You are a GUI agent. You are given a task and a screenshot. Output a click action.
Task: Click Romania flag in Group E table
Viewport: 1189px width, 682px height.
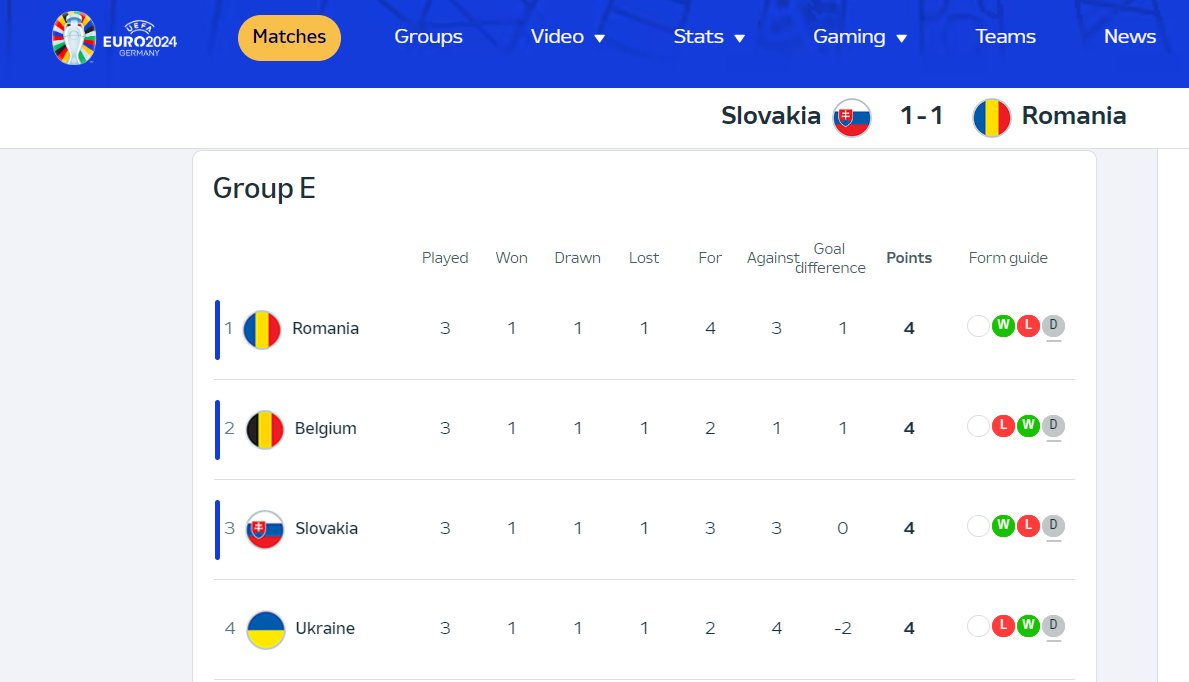click(262, 329)
